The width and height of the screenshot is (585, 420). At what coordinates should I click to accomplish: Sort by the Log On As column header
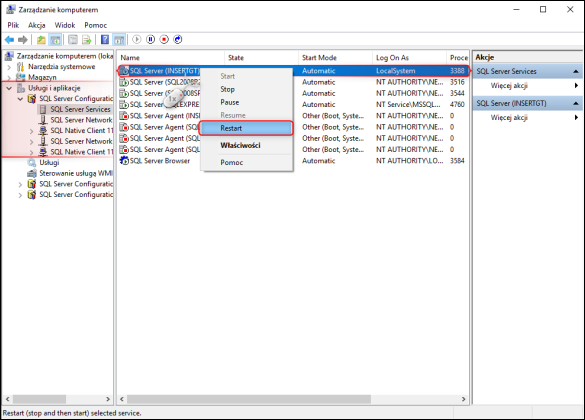coord(409,58)
